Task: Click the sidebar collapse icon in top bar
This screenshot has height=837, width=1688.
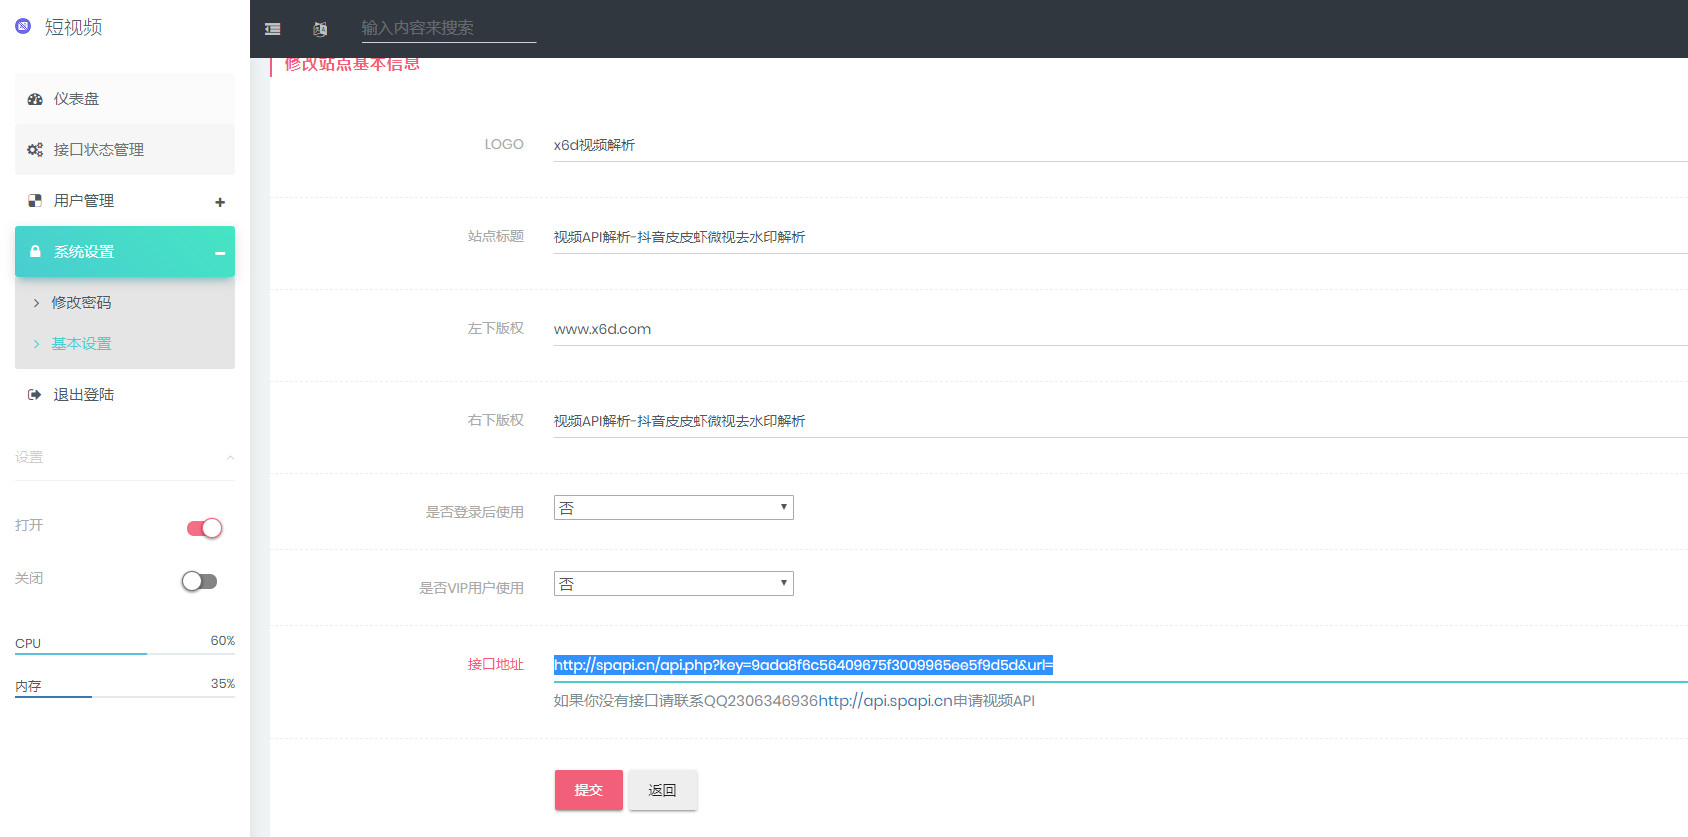Action: pyautogui.click(x=272, y=29)
